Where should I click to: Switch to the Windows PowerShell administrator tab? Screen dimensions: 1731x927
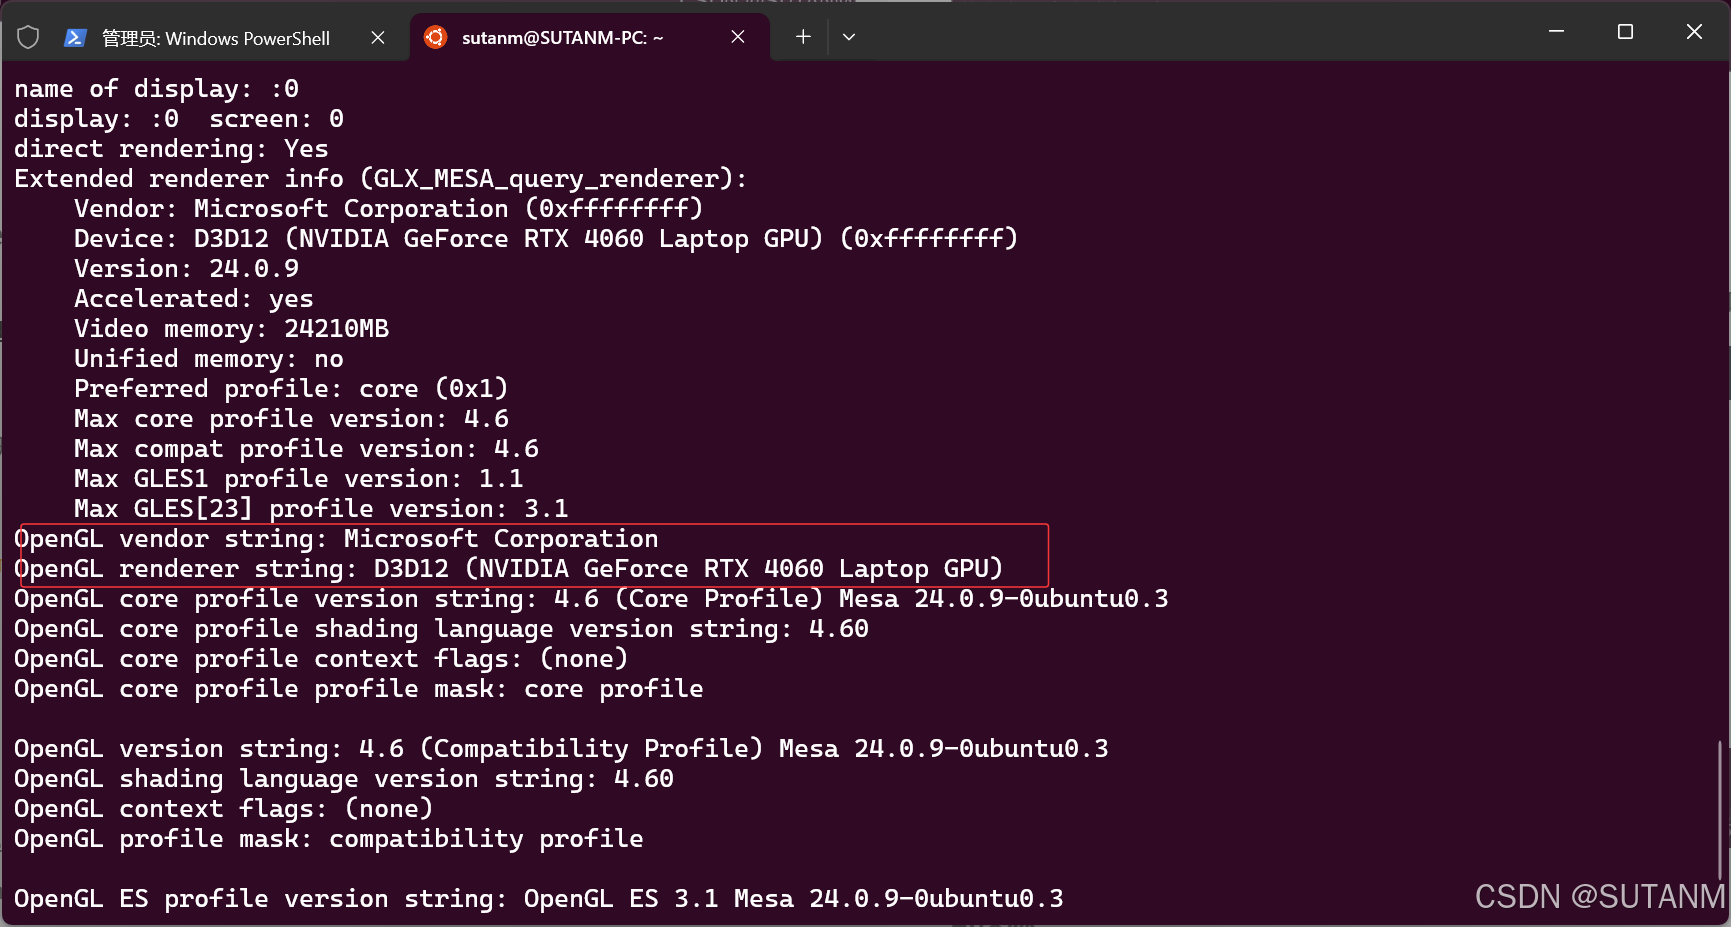[215, 38]
